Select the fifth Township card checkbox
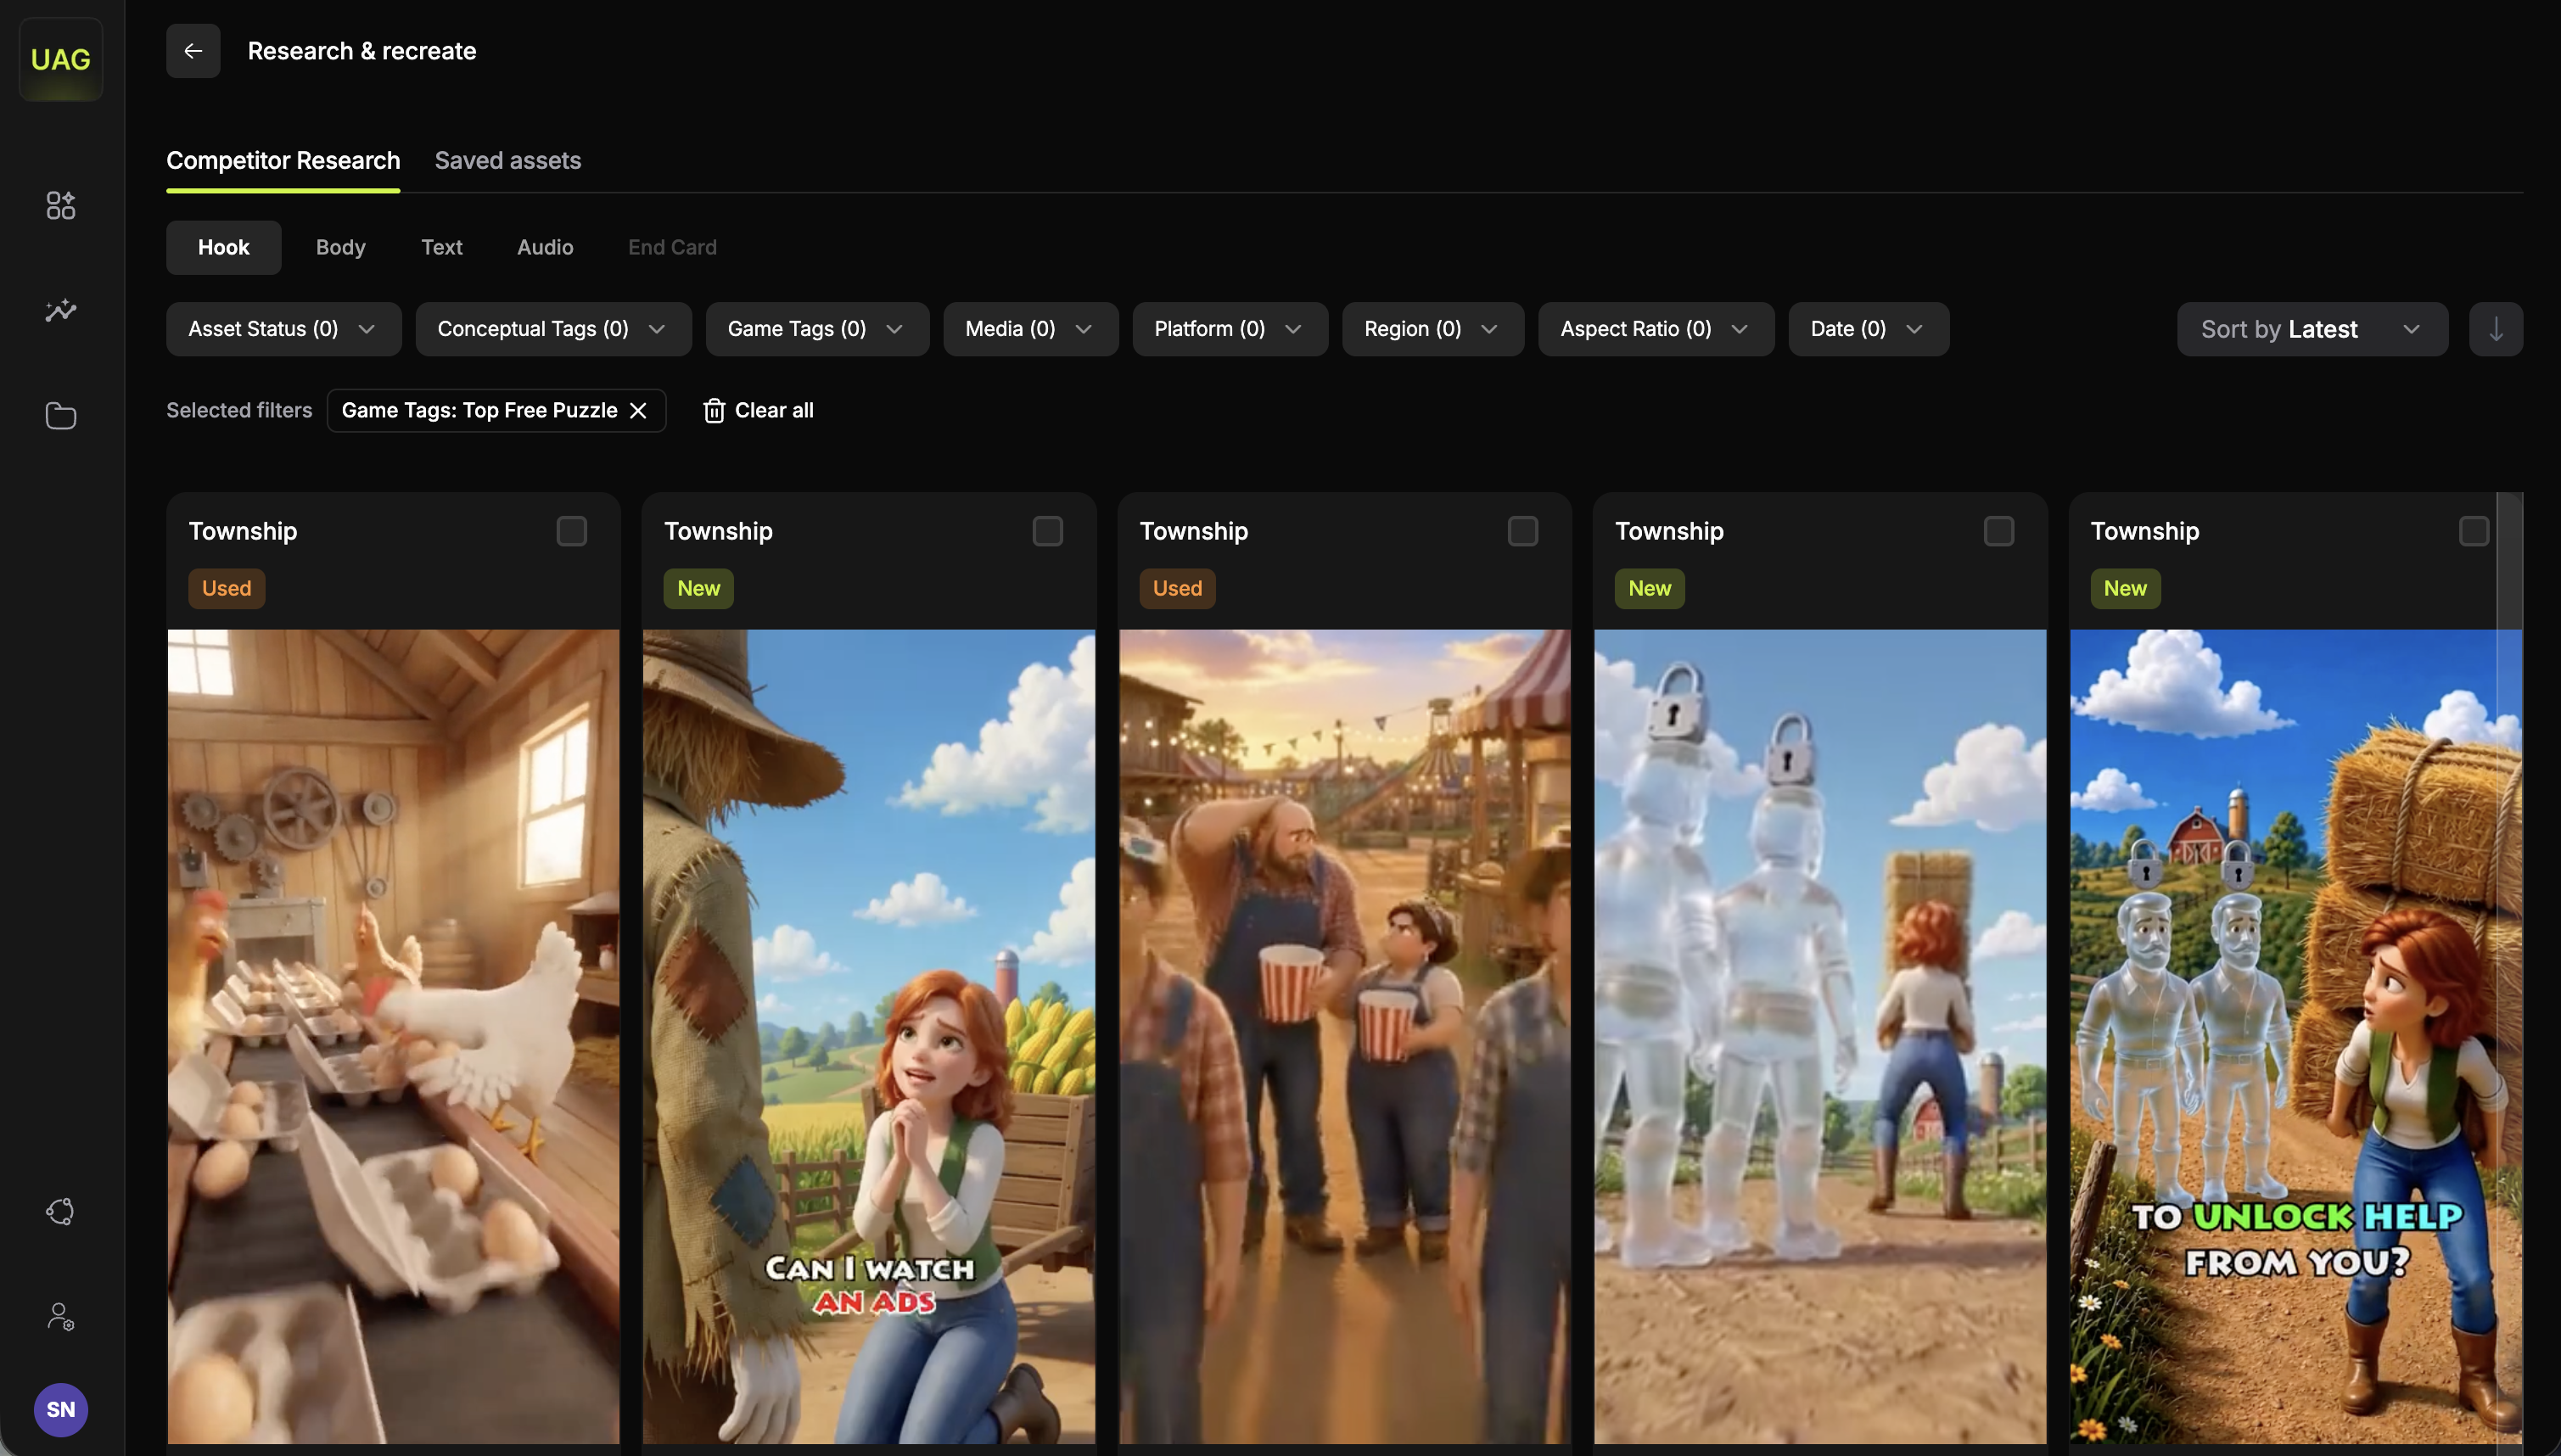The width and height of the screenshot is (2561, 1456). coord(2474,531)
